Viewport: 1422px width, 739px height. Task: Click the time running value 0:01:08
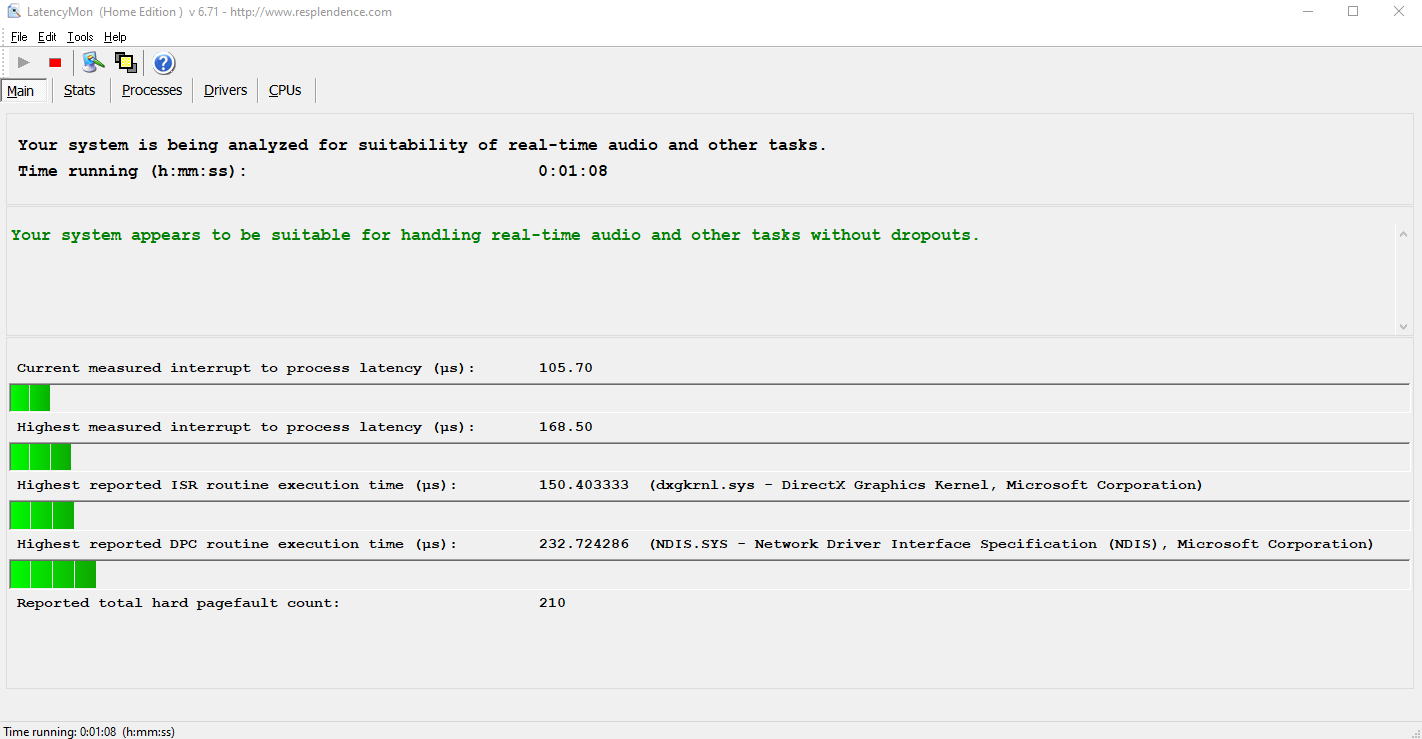(x=573, y=171)
